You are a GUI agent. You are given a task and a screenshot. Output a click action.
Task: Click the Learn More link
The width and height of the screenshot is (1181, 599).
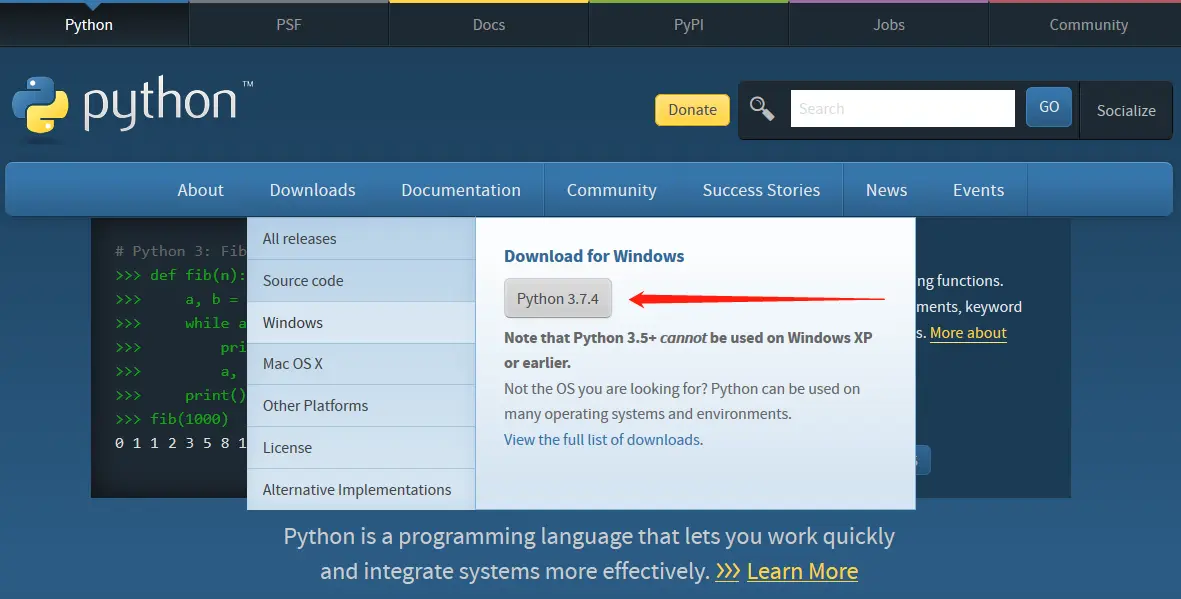pyautogui.click(x=802, y=571)
